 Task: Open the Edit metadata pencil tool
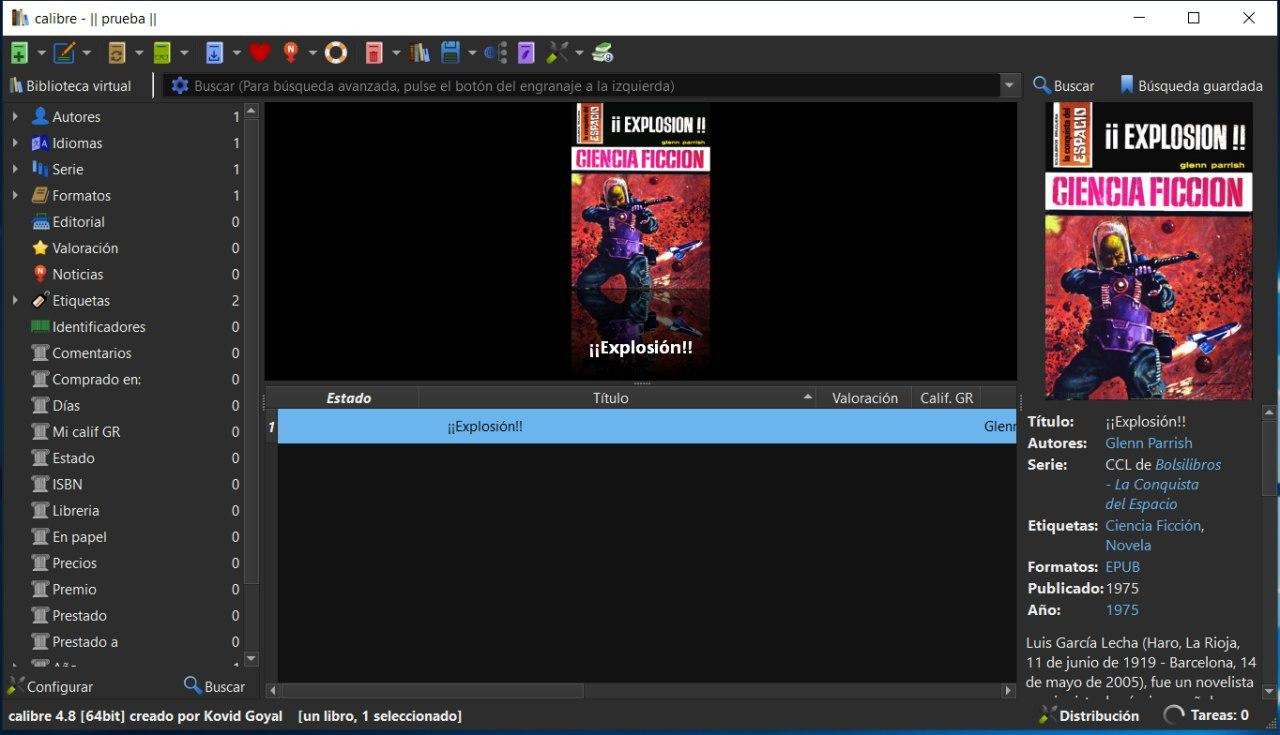click(64, 53)
